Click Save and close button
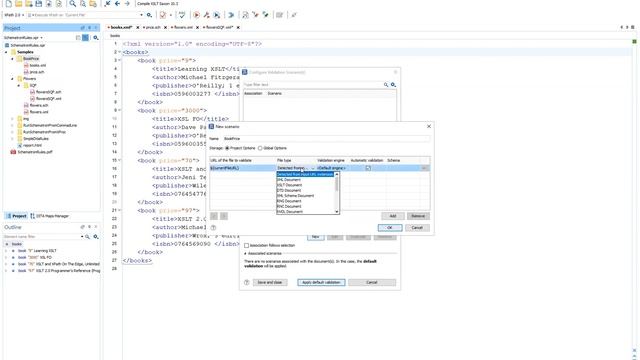Image resolution: width=640 pixels, height=360 pixels. pyautogui.click(x=270, y=282)
